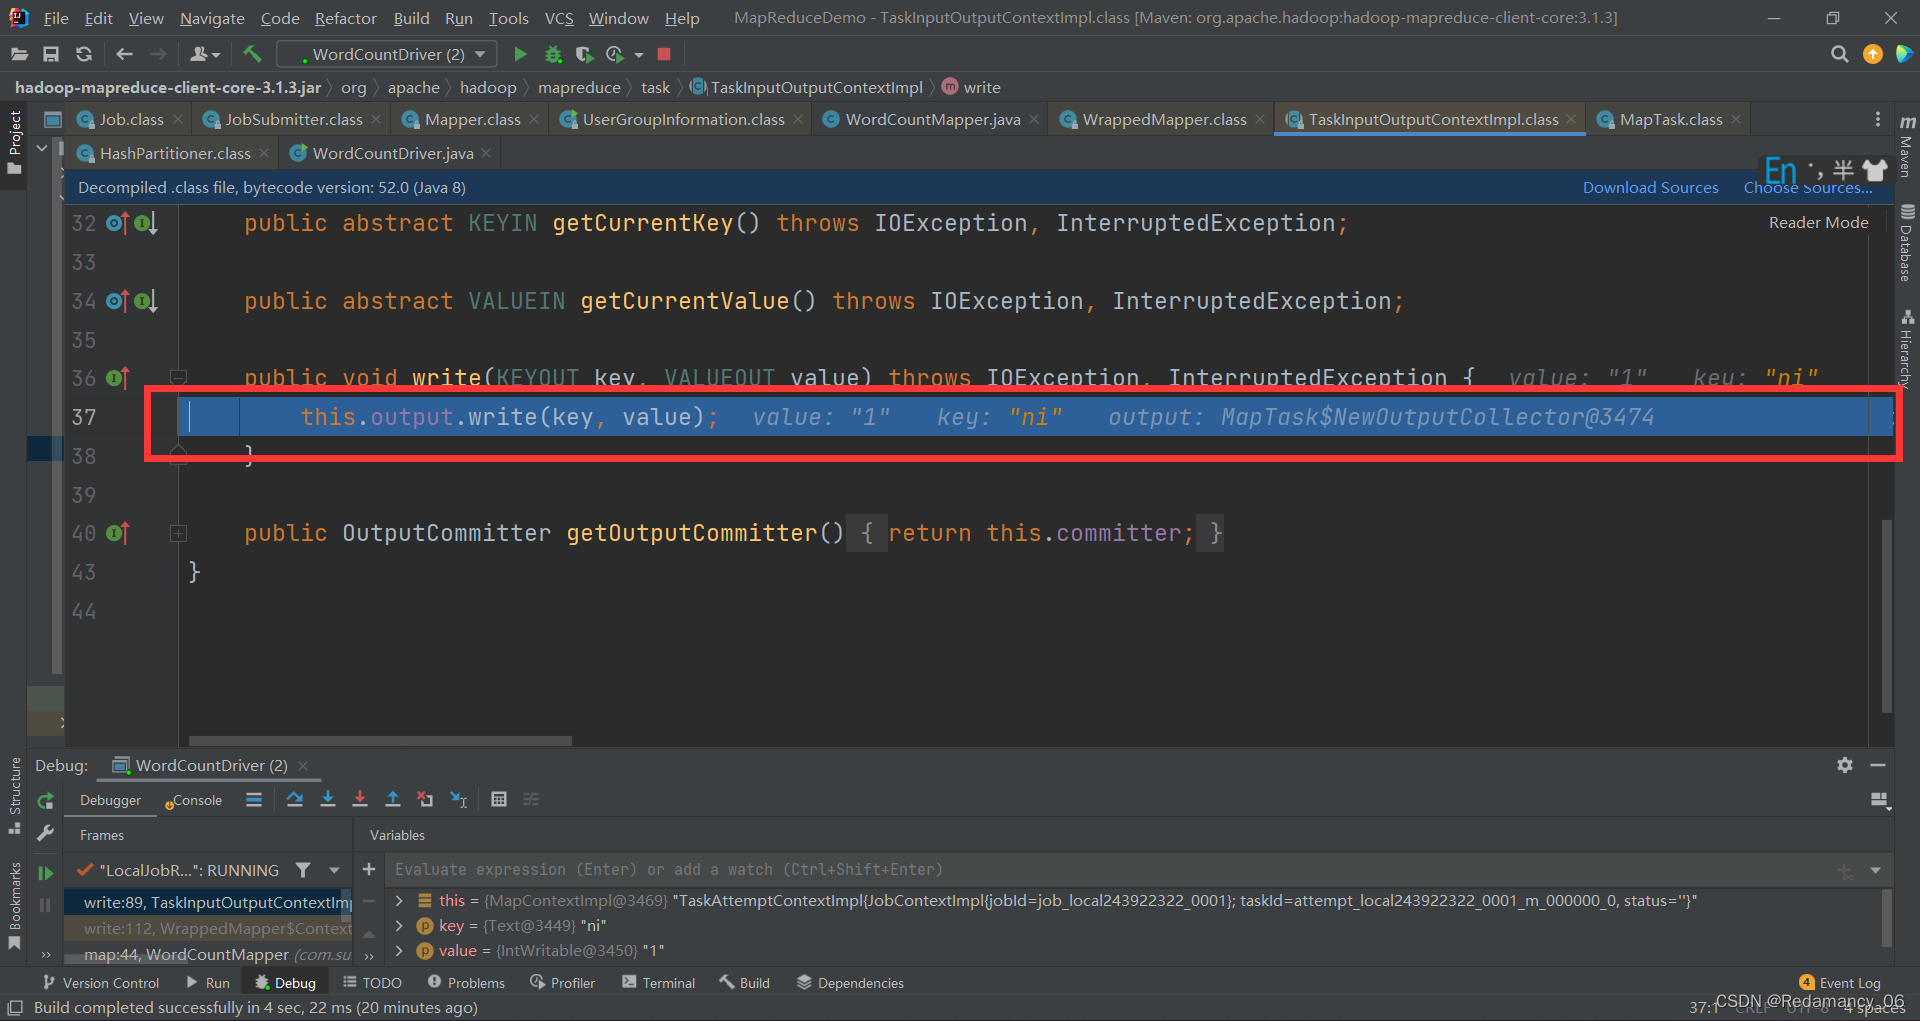Open Search Everywhere magnifier icon
Screen dimensions: 1920x1021
pyautogui.click(x=1839, y=54)
